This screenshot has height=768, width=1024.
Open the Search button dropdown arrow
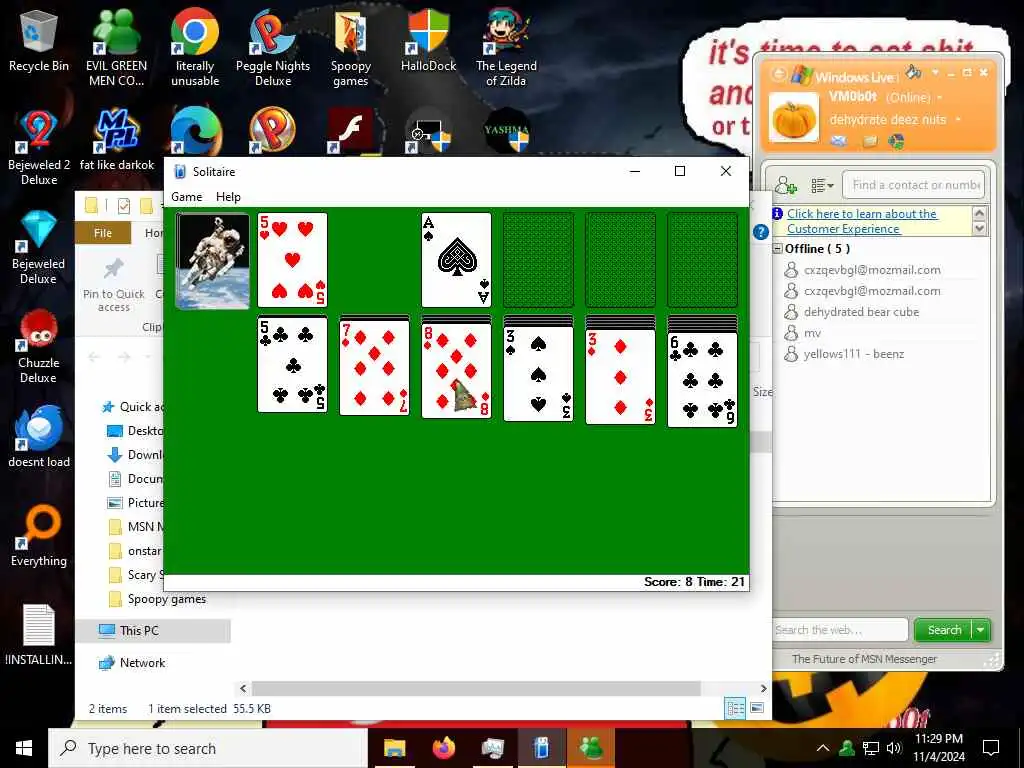pos(981,630)
